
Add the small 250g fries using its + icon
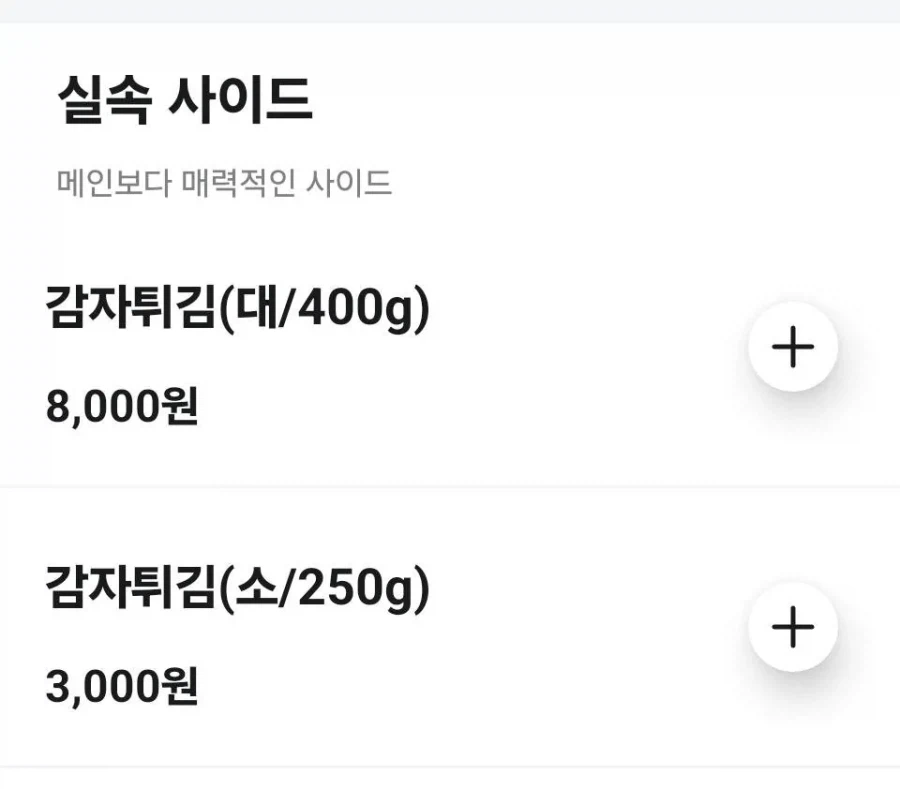point(793,629)
